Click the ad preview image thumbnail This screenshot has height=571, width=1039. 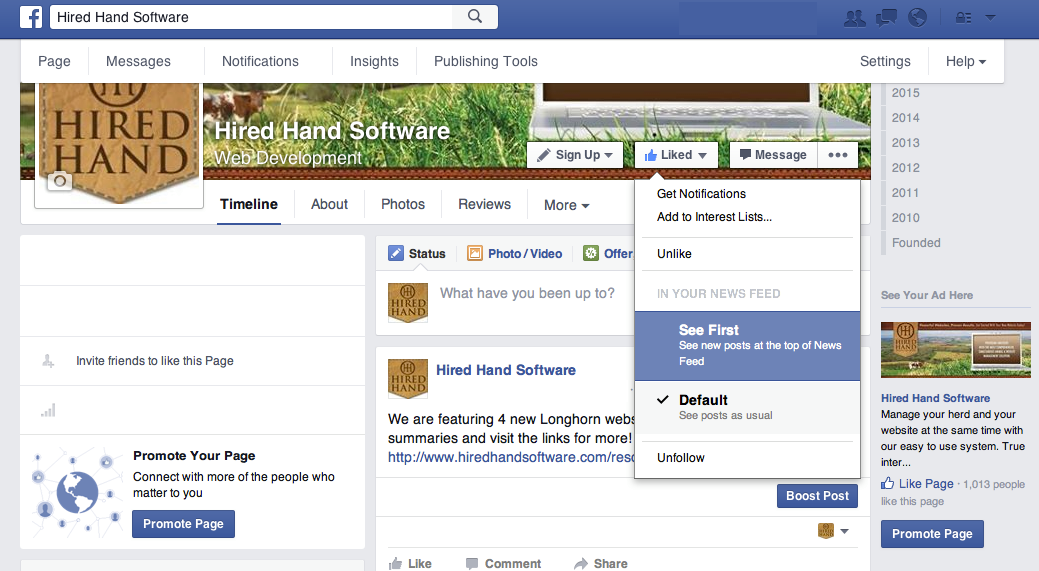coord(956,350)
